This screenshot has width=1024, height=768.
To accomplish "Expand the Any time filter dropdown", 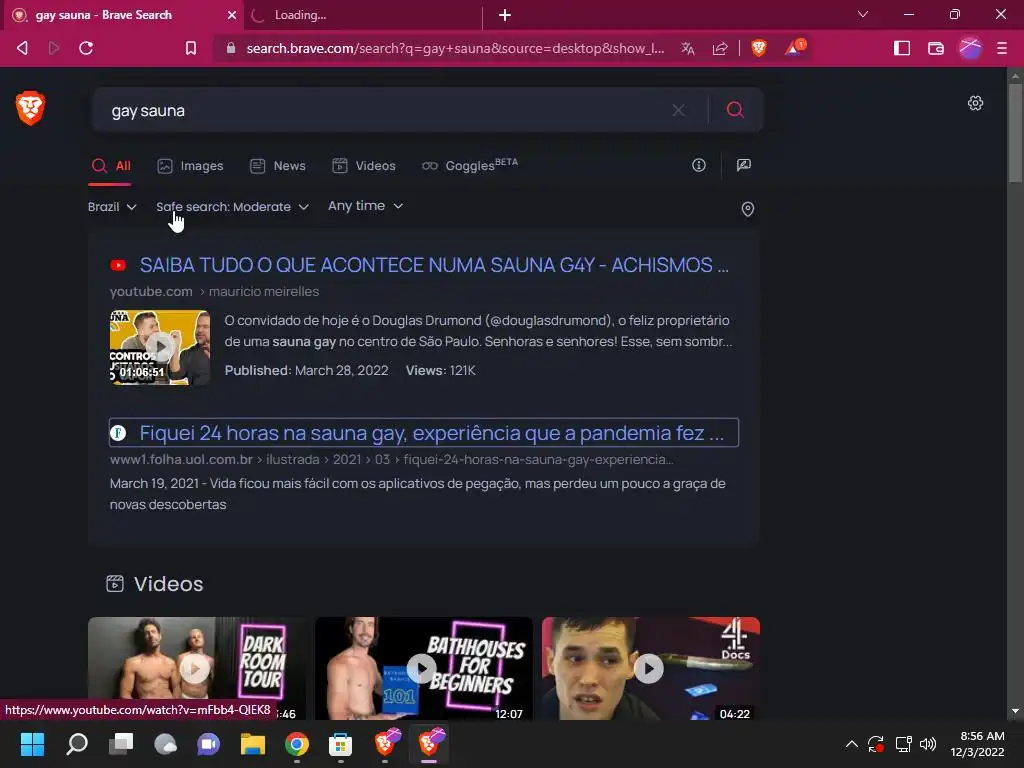I will click(365, 206).
